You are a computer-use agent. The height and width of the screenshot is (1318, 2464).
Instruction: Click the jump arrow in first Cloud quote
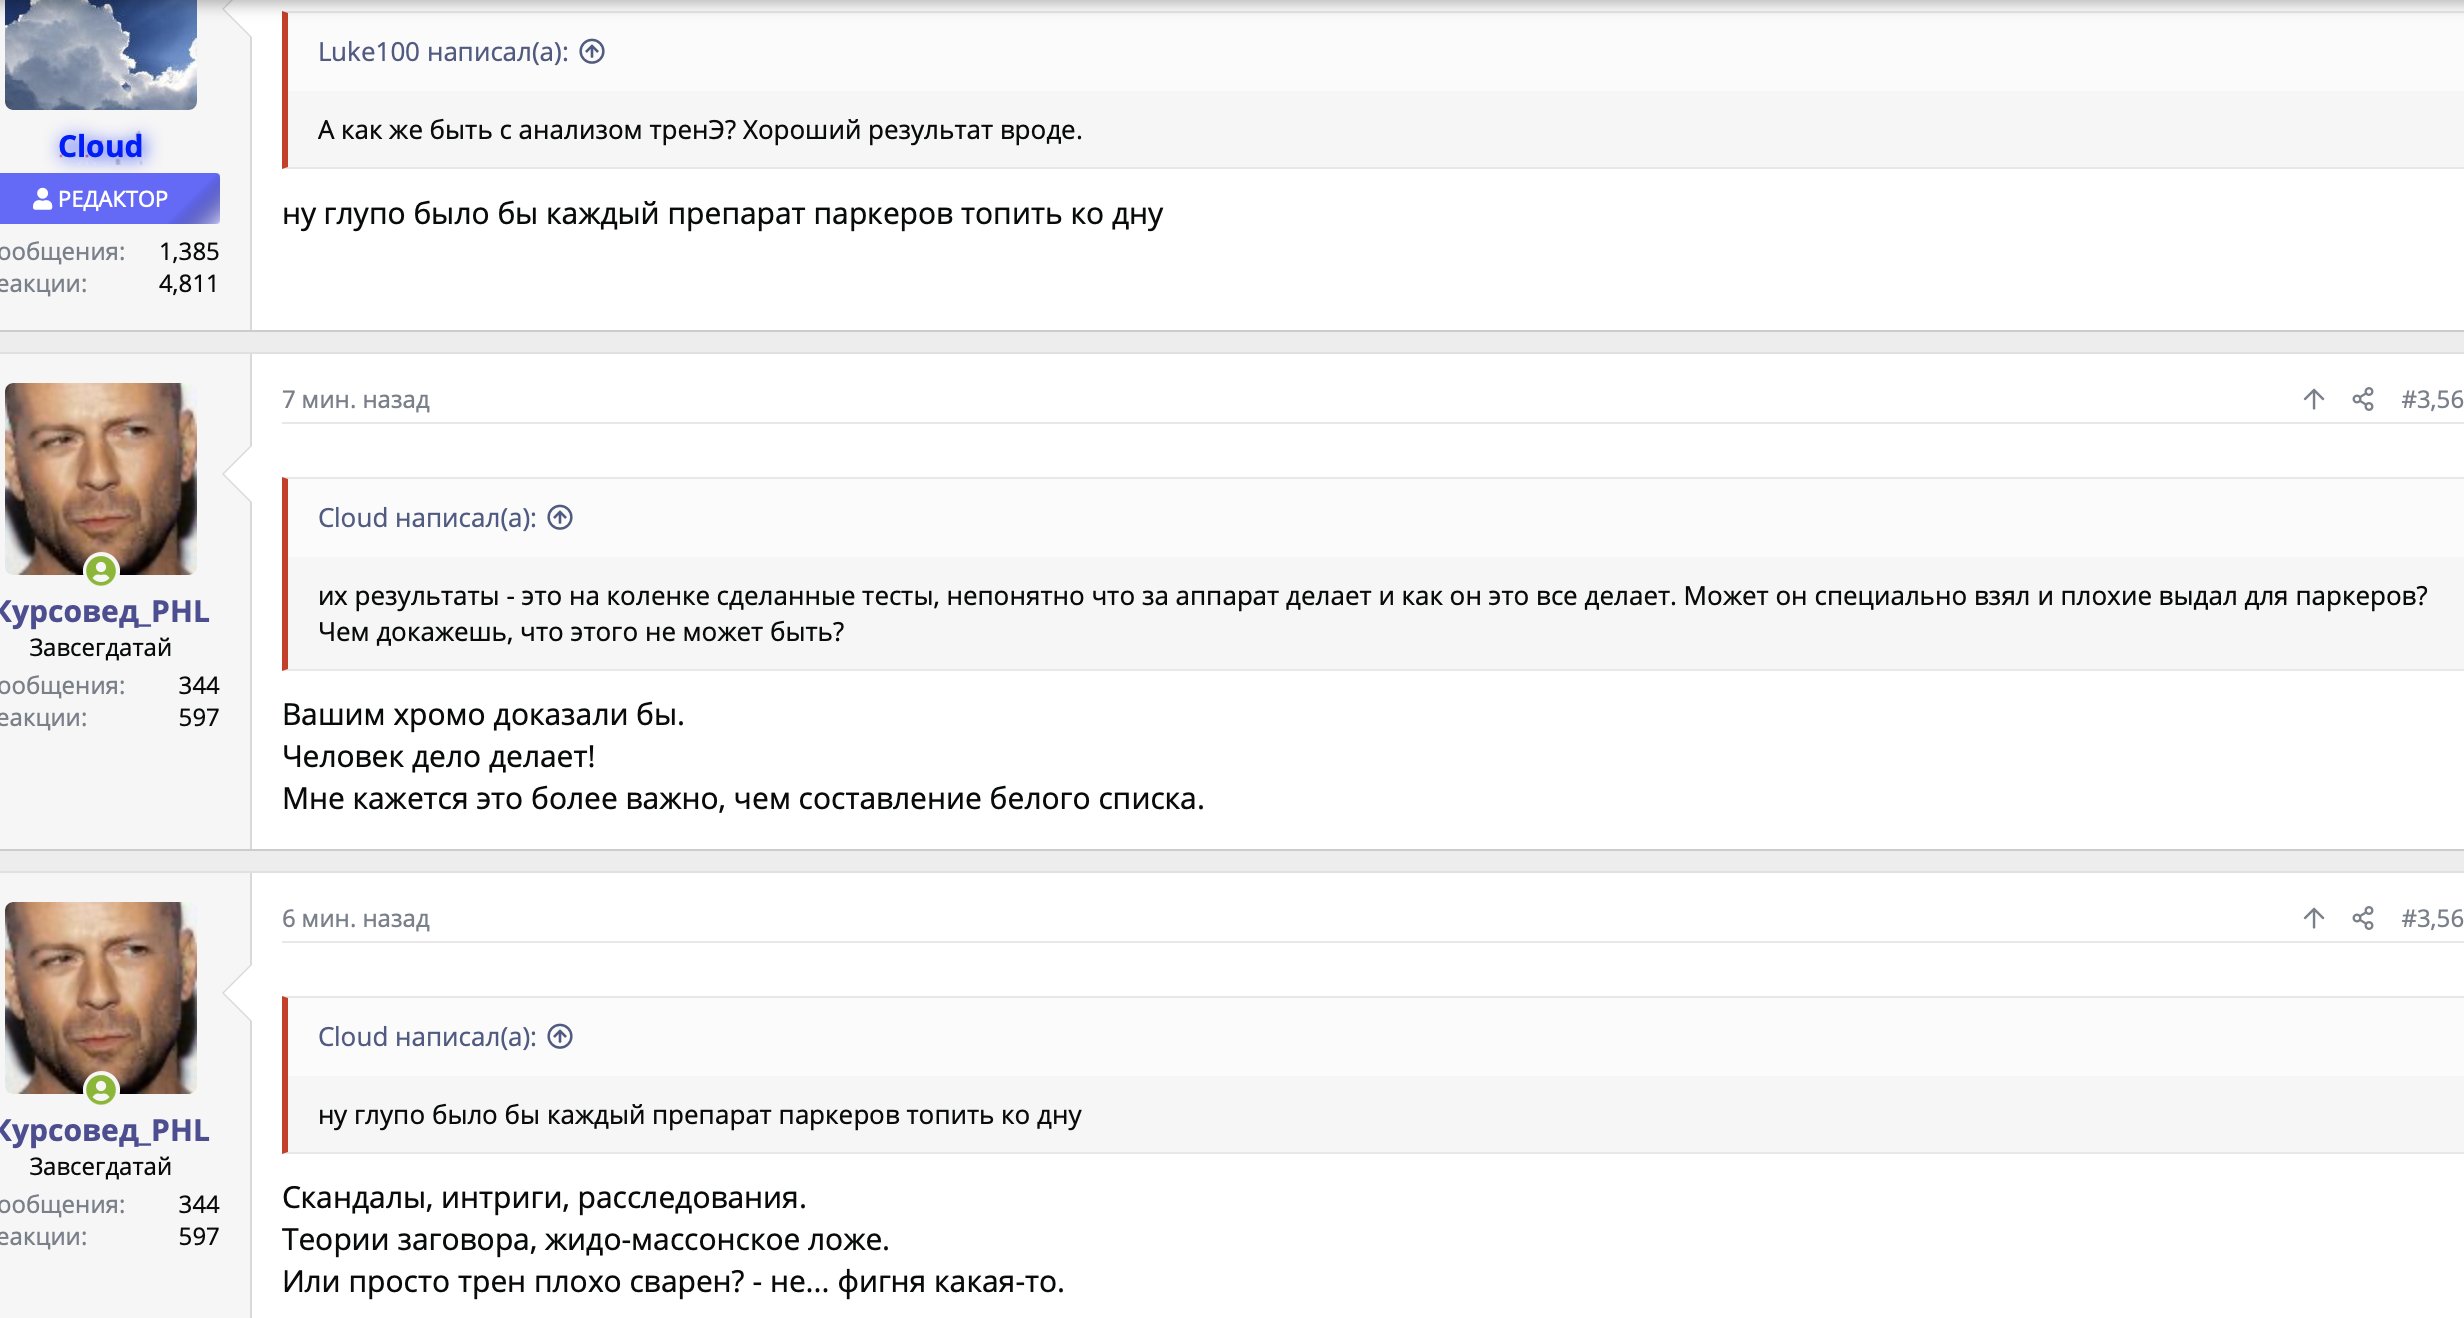(x=560, y=517)
